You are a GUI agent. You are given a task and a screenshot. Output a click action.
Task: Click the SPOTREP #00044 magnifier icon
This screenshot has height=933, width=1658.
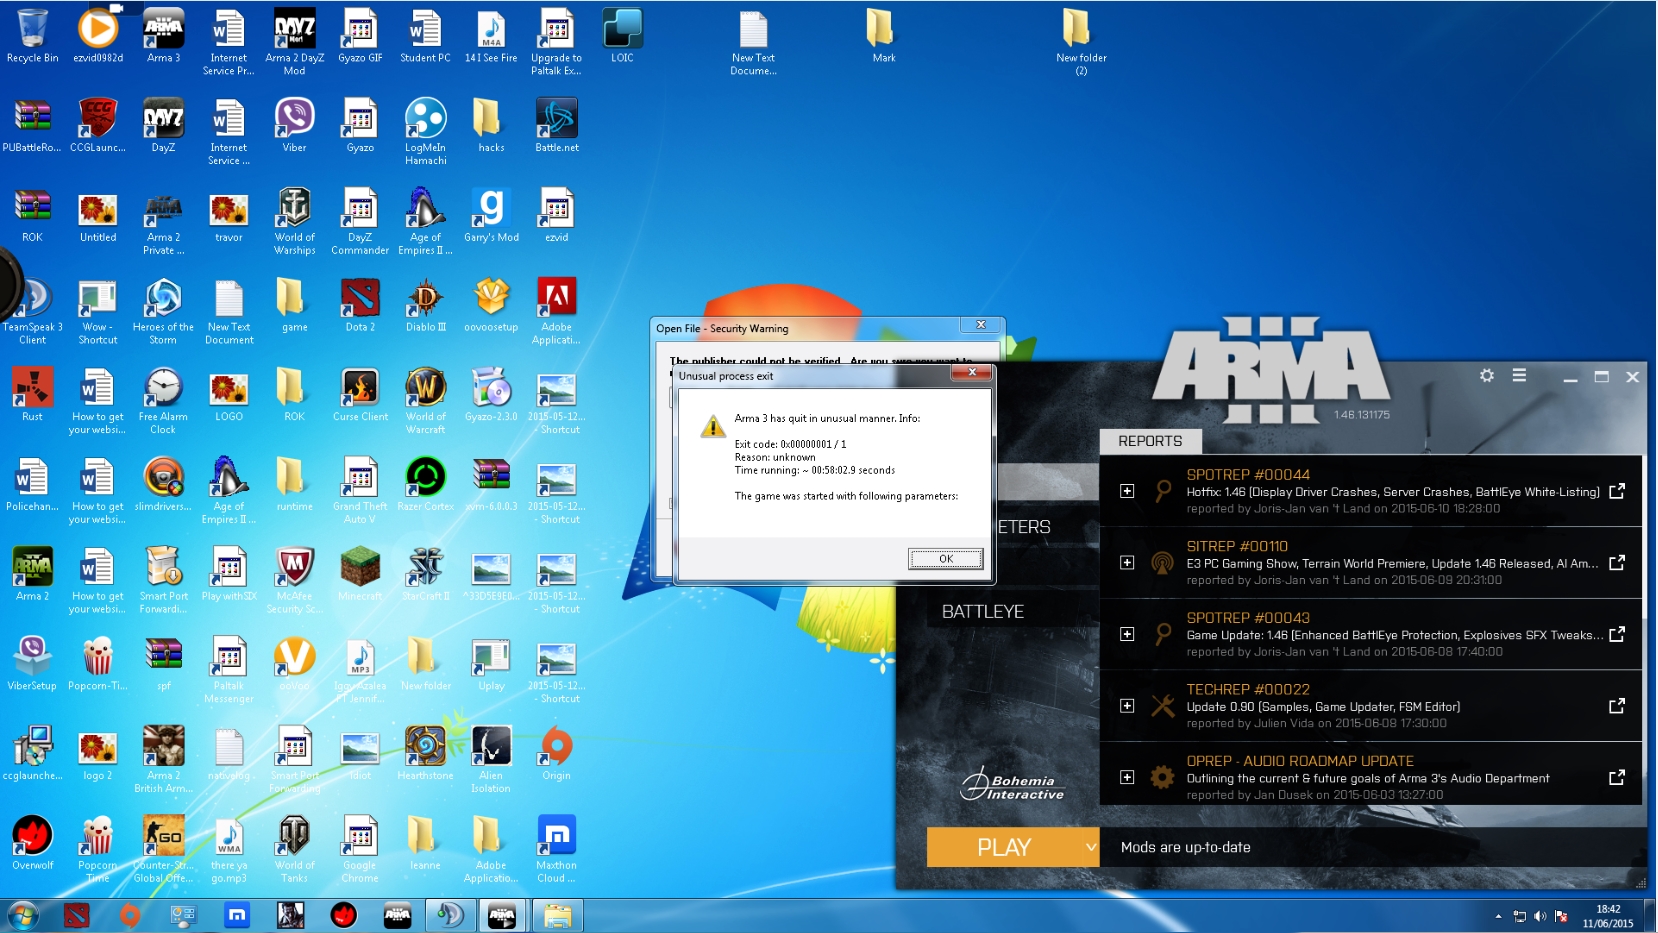(x=1162, y=491)
